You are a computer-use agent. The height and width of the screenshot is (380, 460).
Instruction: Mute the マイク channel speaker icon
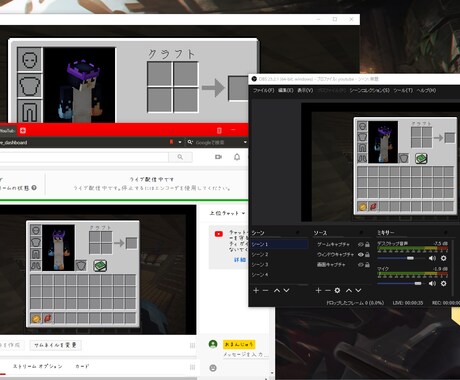pos(432,283)
